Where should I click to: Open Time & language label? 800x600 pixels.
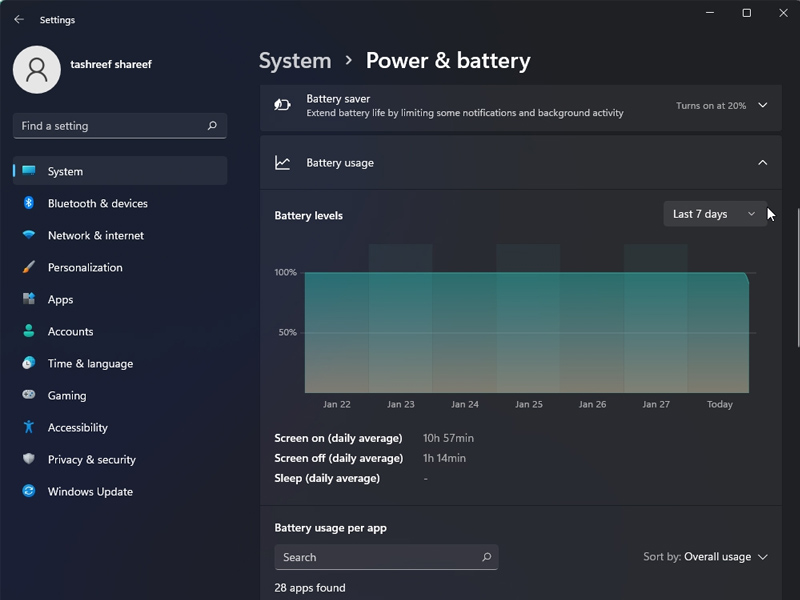coord(90,363)
